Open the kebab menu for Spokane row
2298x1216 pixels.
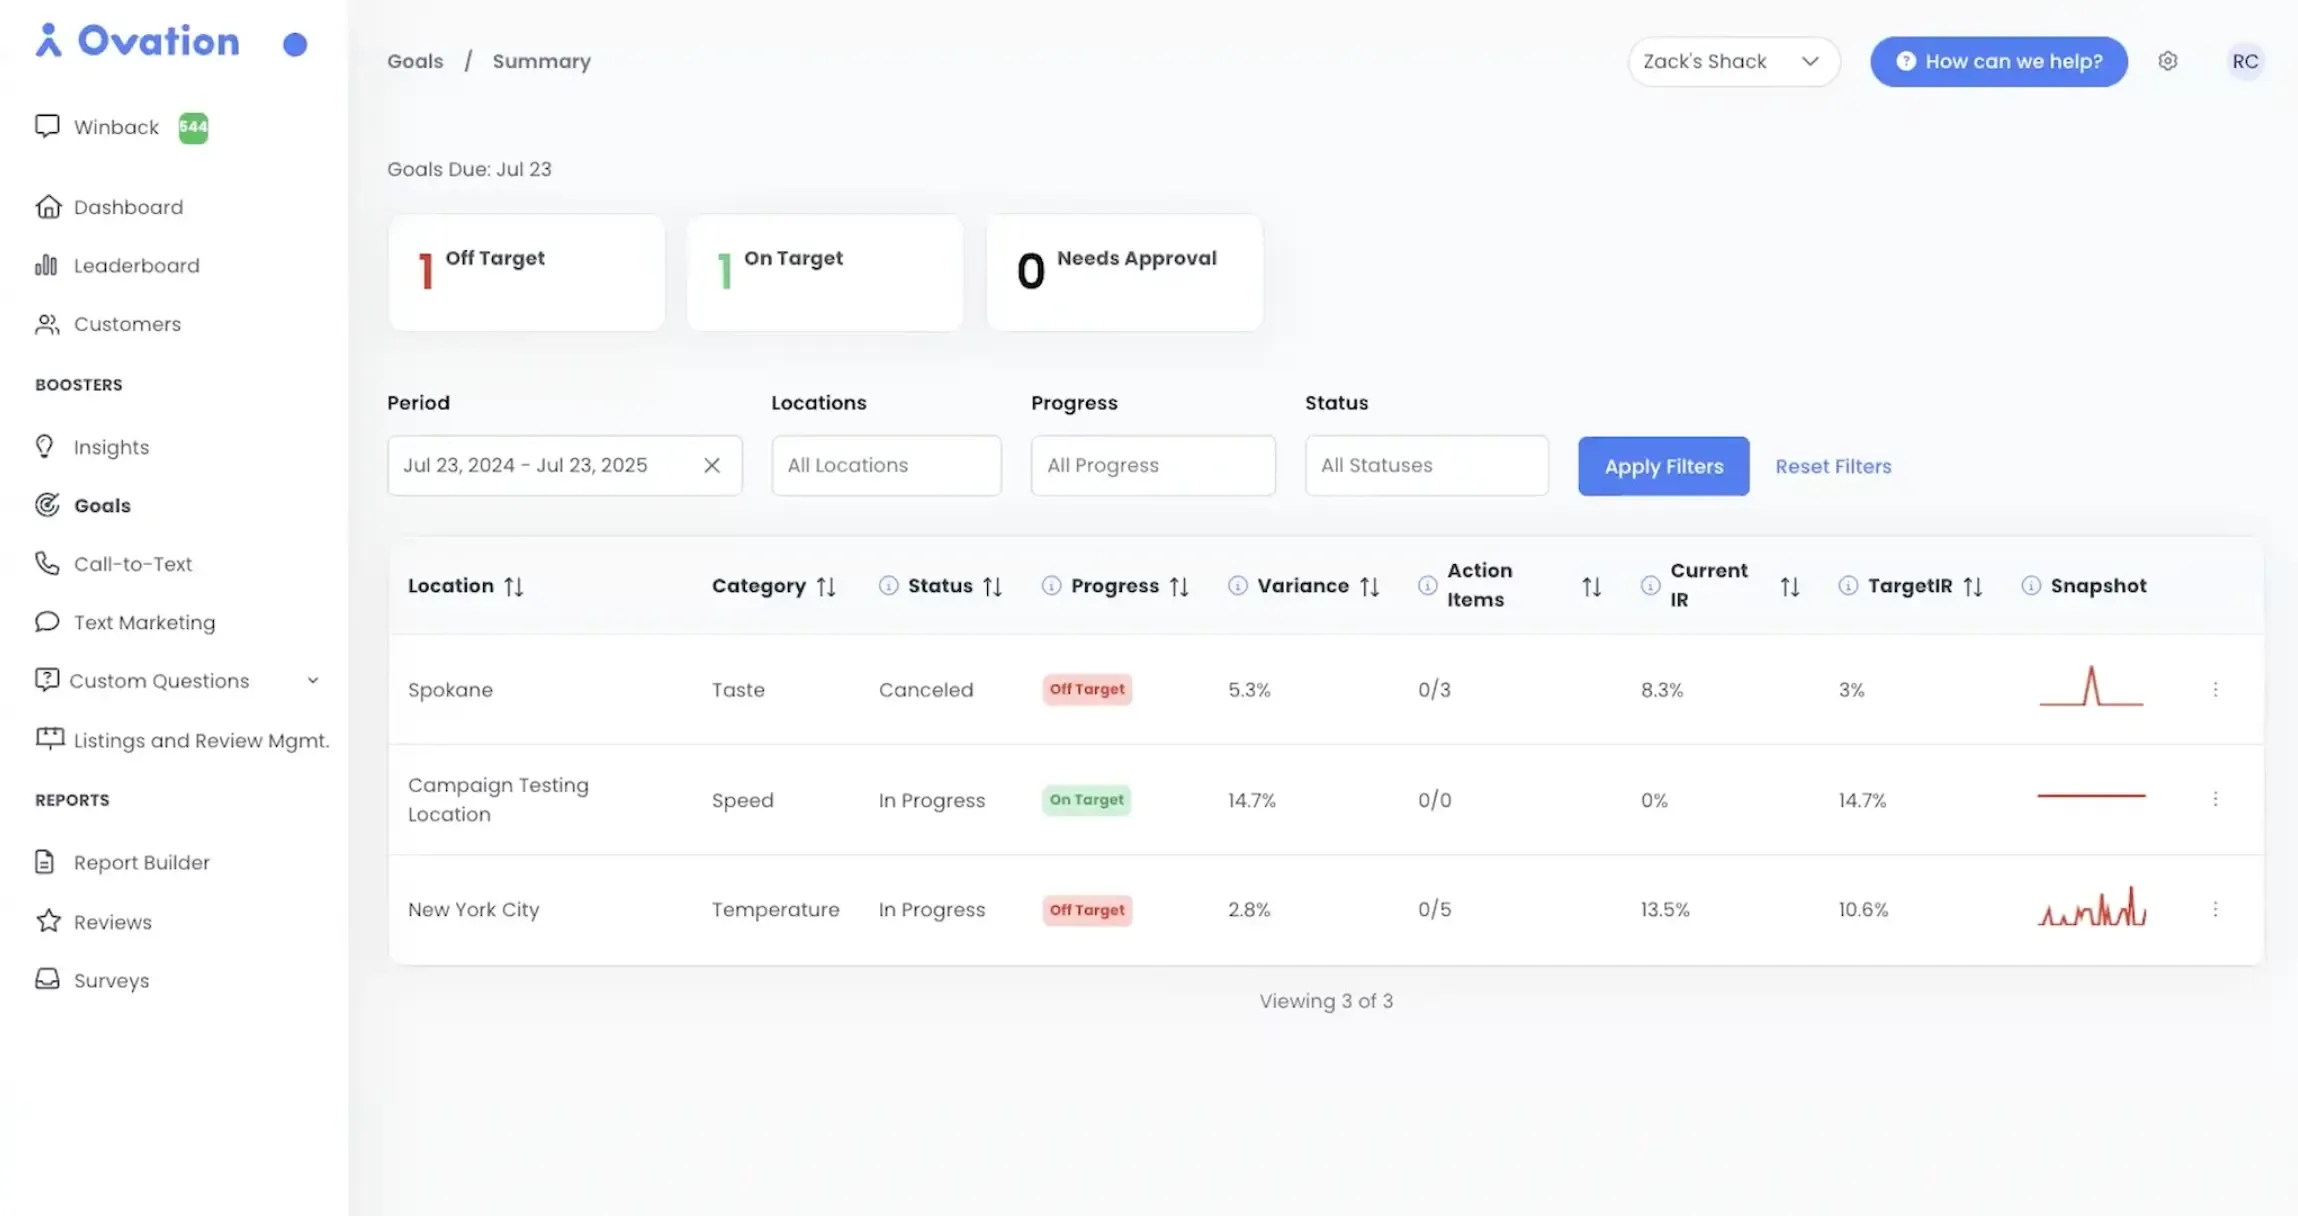tap(2215, 689)
